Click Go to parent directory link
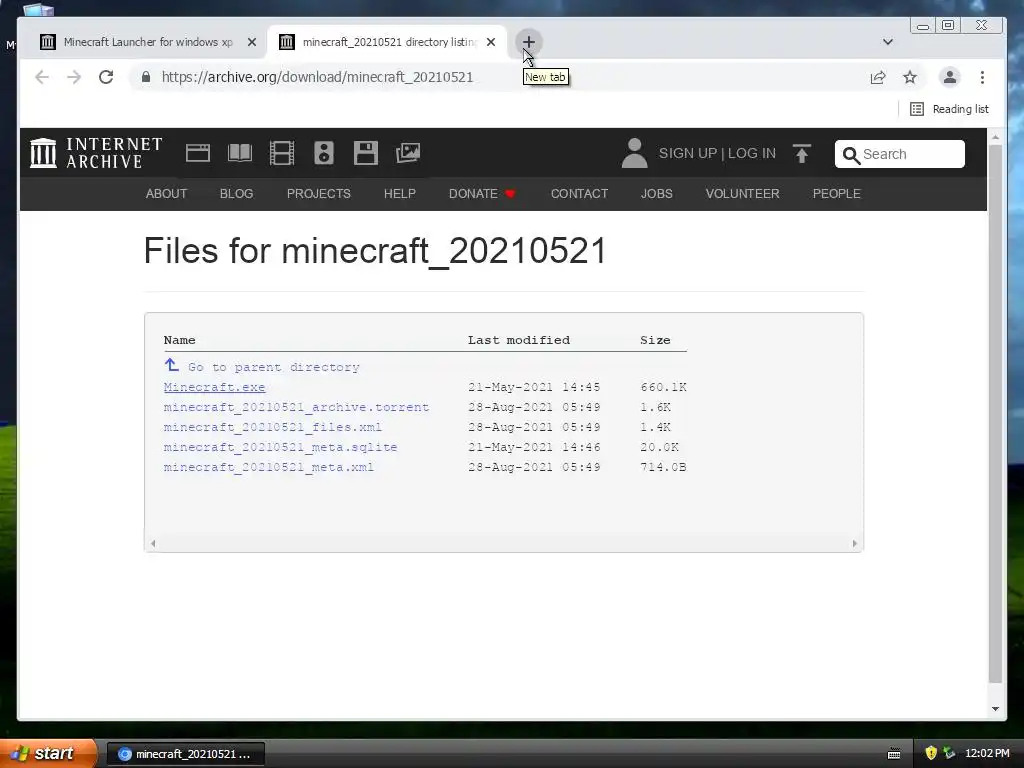 [274, 368]
